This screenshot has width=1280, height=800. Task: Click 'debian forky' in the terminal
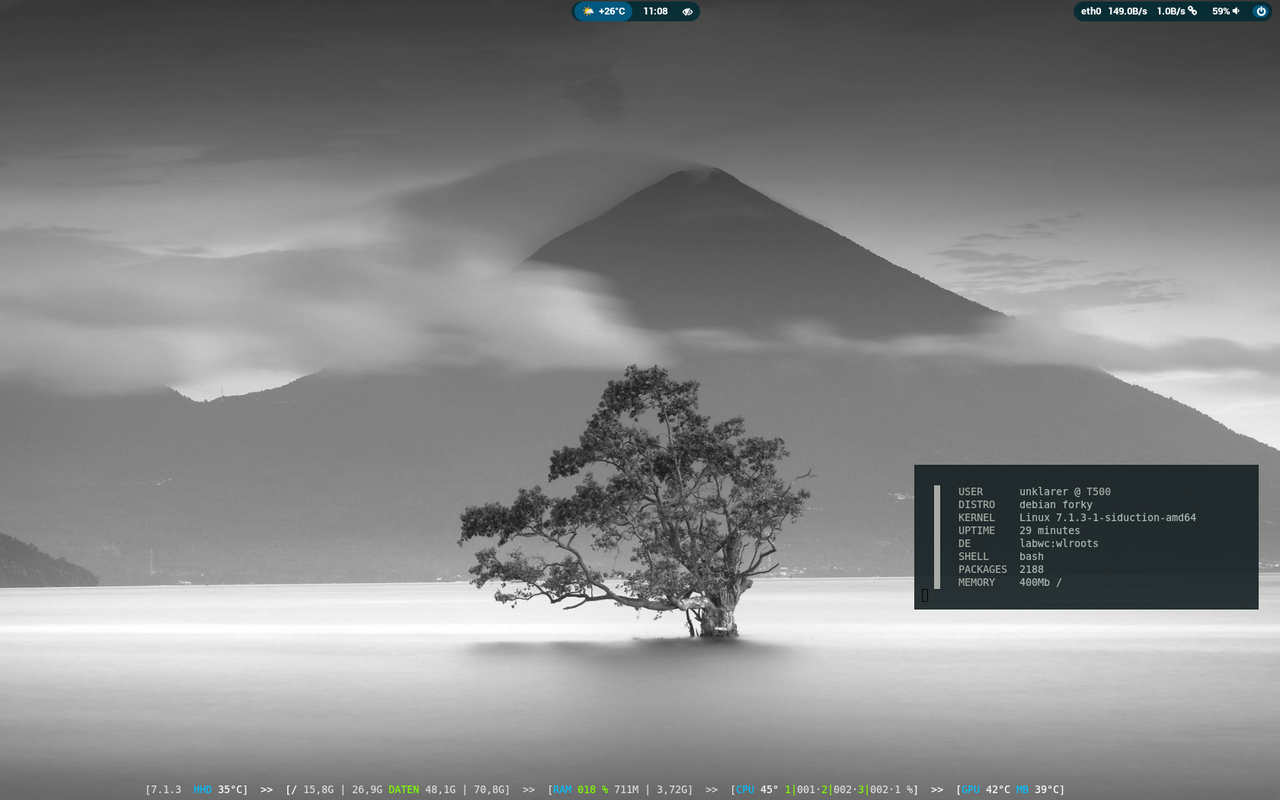pos(1056,505)
